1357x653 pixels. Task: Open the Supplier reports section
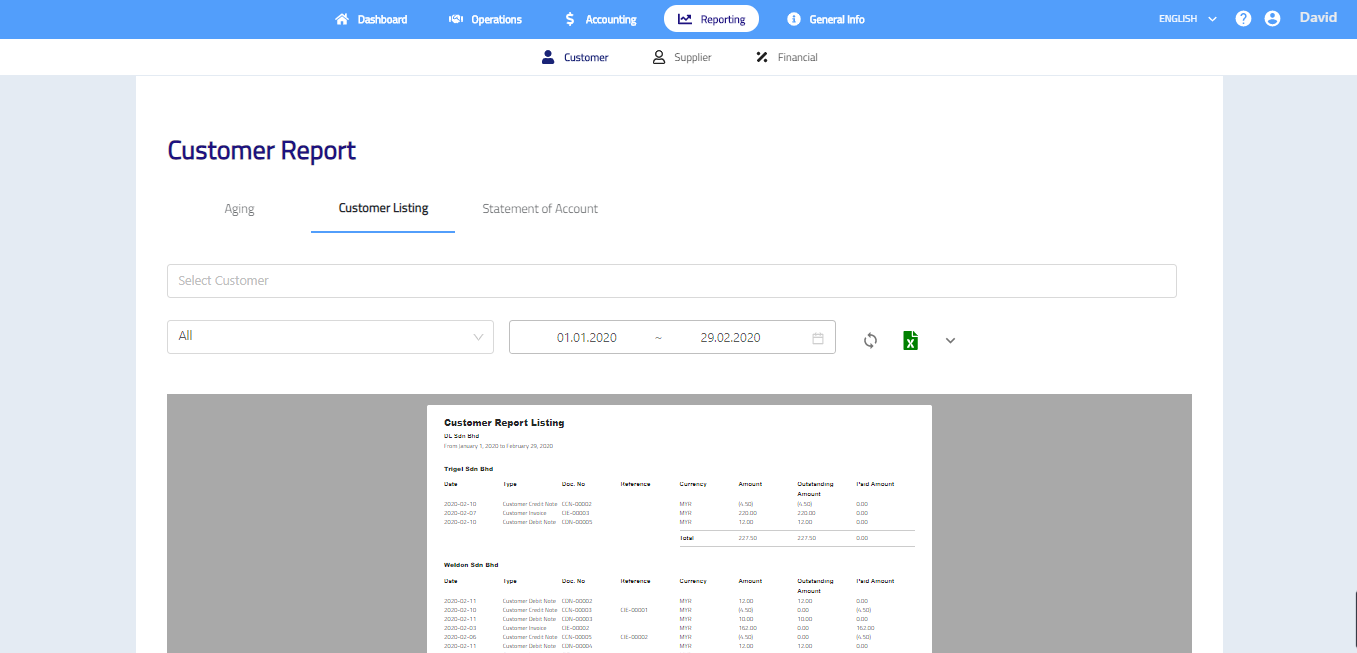point(682,58)
